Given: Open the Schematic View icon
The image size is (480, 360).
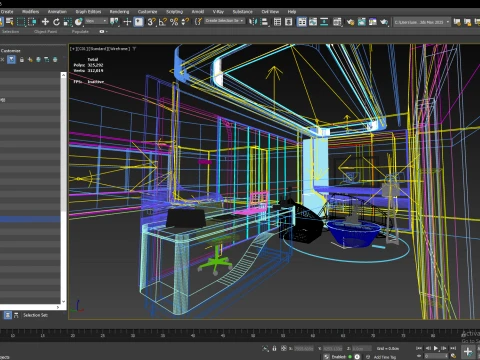Looking at the screenshot, I should click(x=324, y=22).
